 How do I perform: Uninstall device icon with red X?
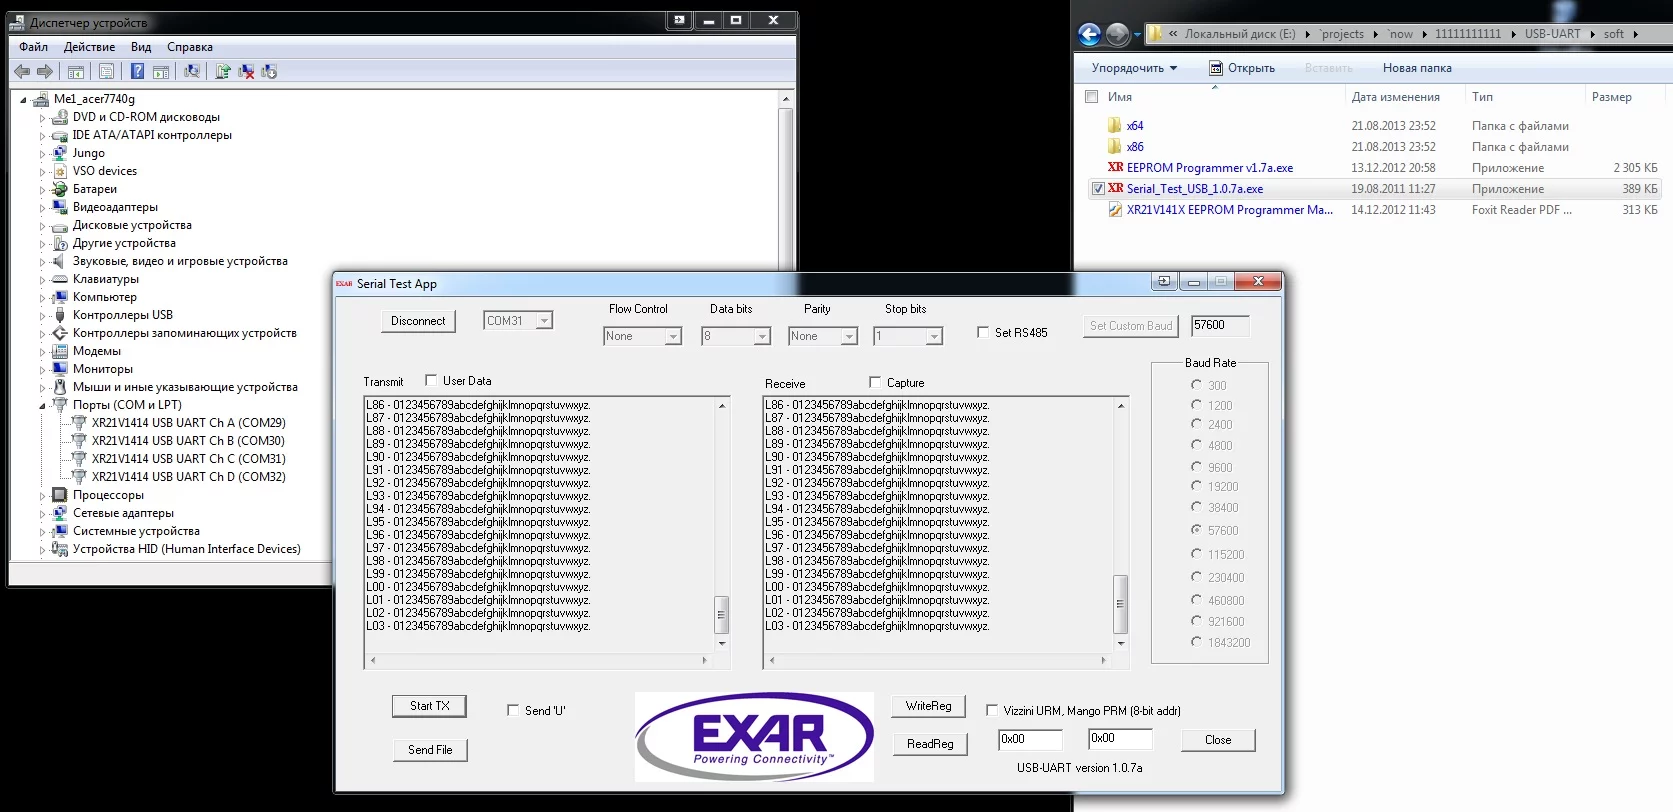click(246, 71)
